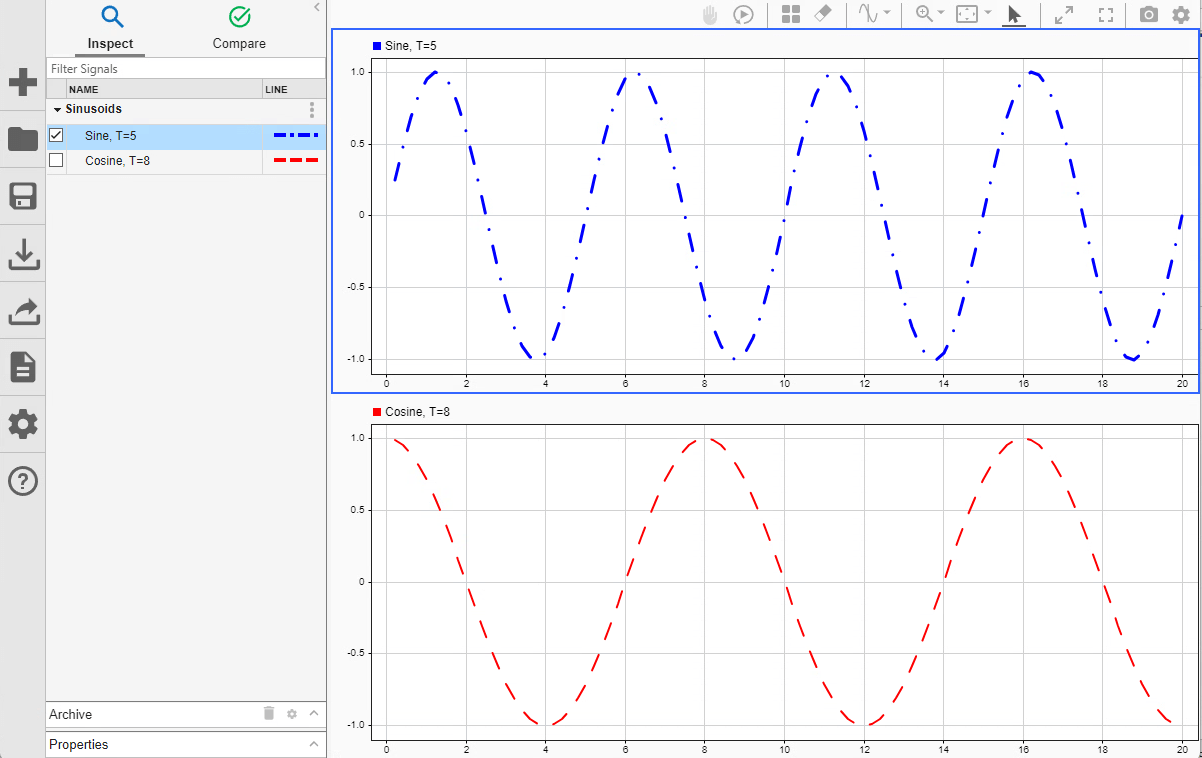Click the Filter Signals input field
This screenshot has width=1202, height=758.
point(186,69)
